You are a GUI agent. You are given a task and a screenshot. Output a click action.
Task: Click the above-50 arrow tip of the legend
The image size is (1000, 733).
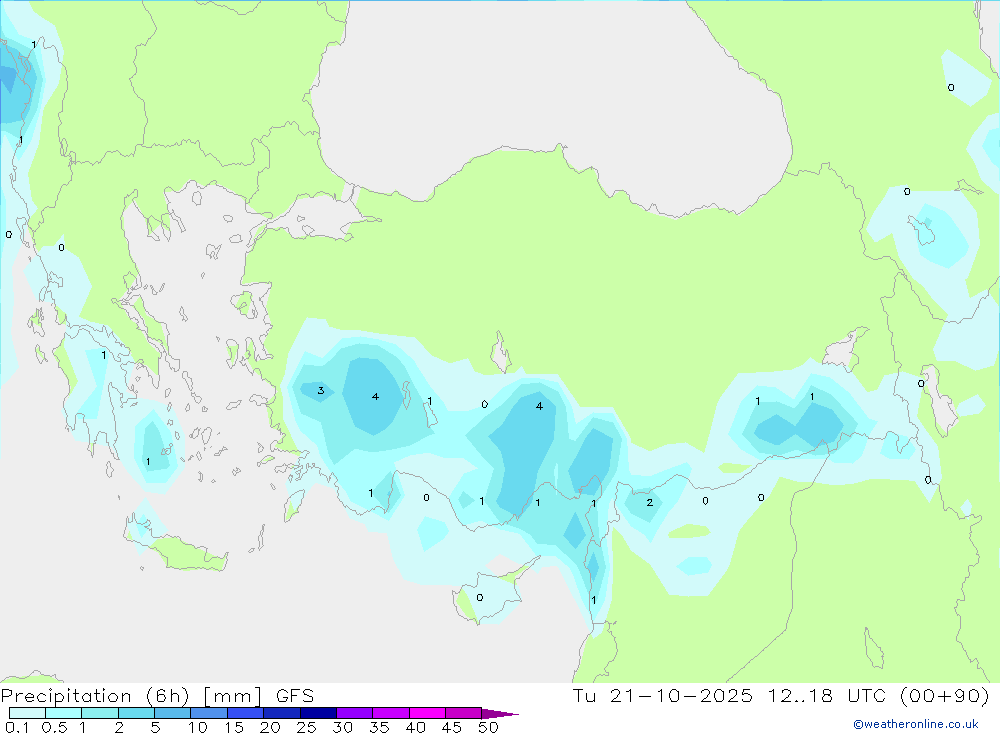click(x=499, y=714)
